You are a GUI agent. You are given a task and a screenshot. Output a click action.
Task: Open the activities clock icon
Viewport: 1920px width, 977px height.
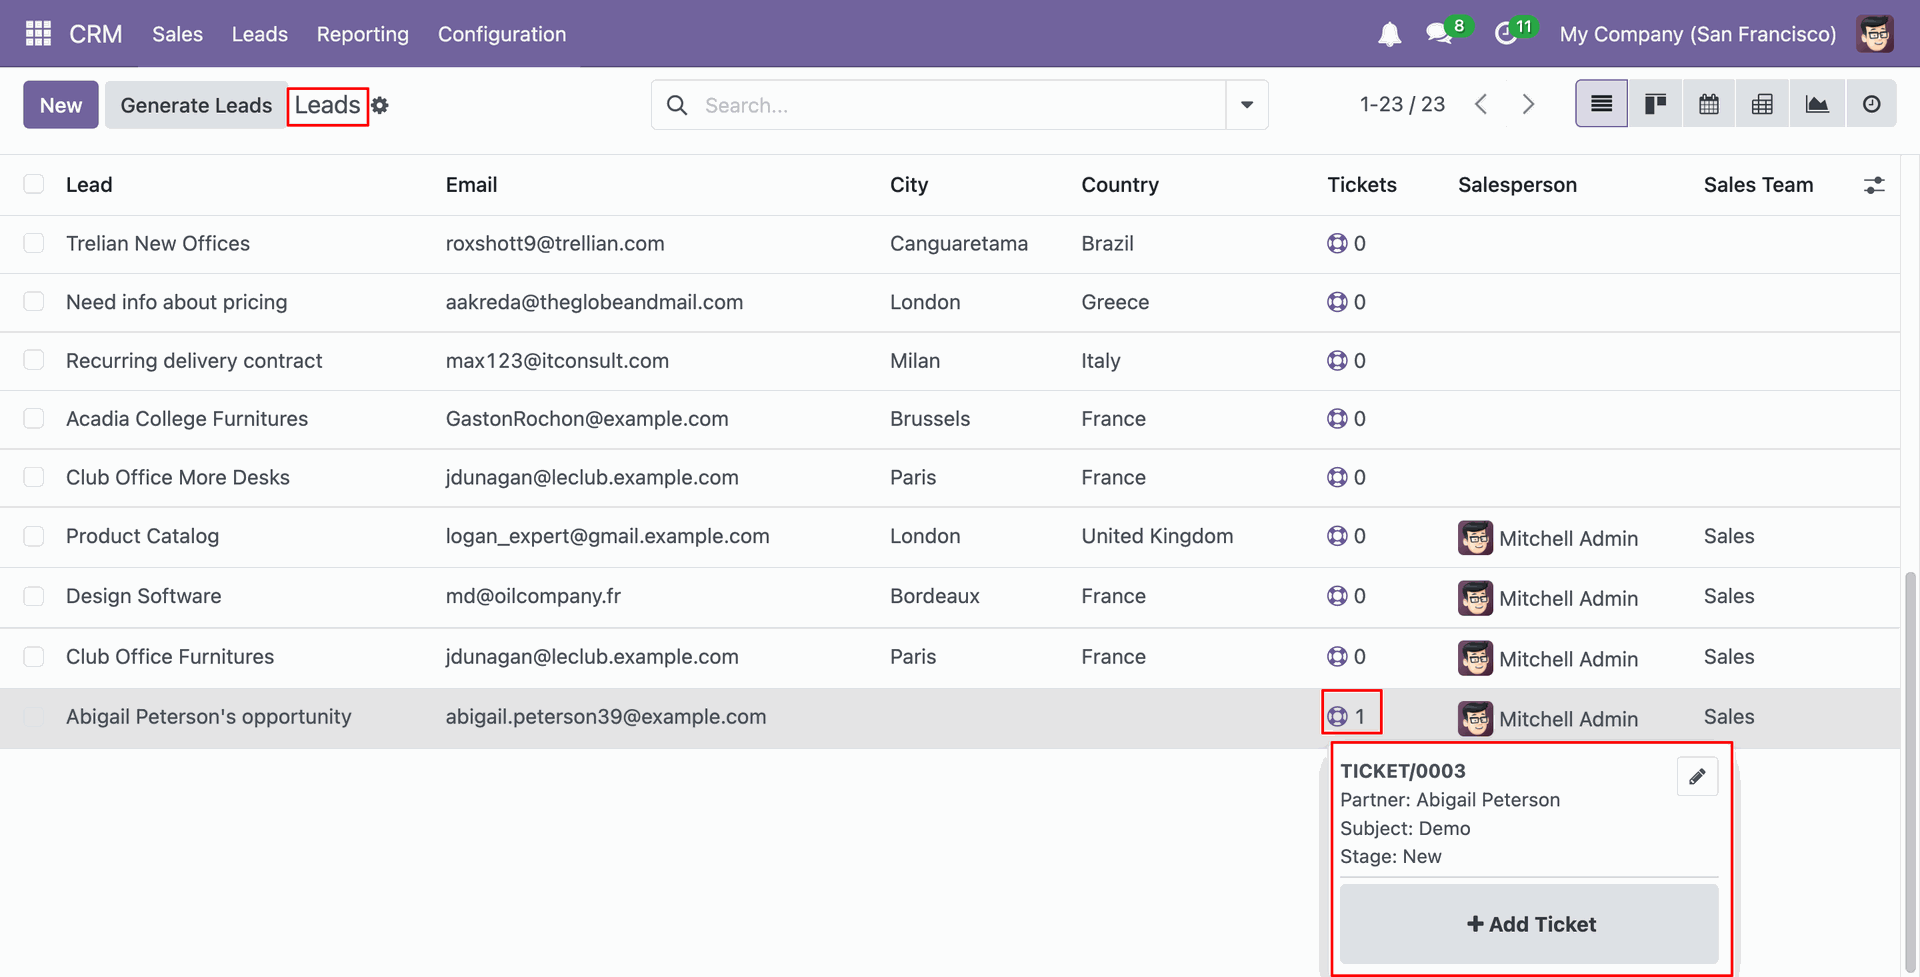tap(1506, 34)
